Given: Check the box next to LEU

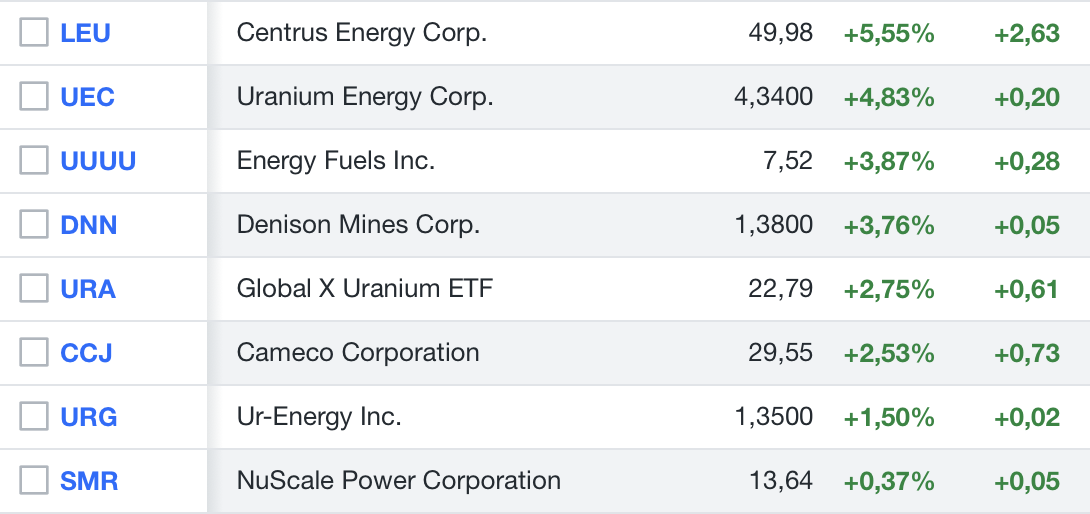Looking at the screenshot, I should tap(34, 33).
